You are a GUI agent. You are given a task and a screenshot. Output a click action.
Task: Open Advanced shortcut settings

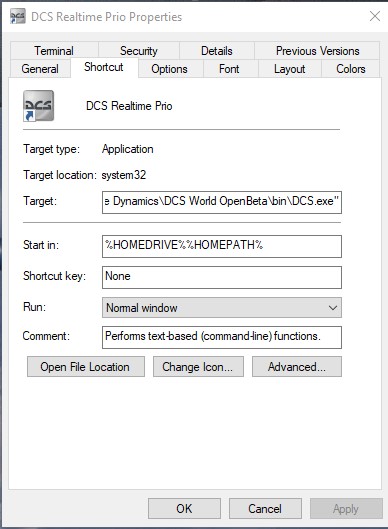(x=297, y=366)
